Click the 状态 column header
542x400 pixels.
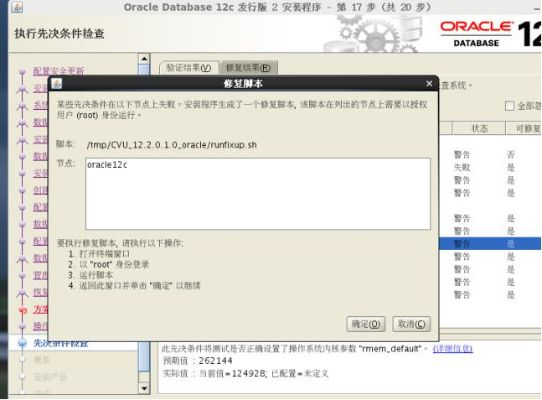pos(479,129)
